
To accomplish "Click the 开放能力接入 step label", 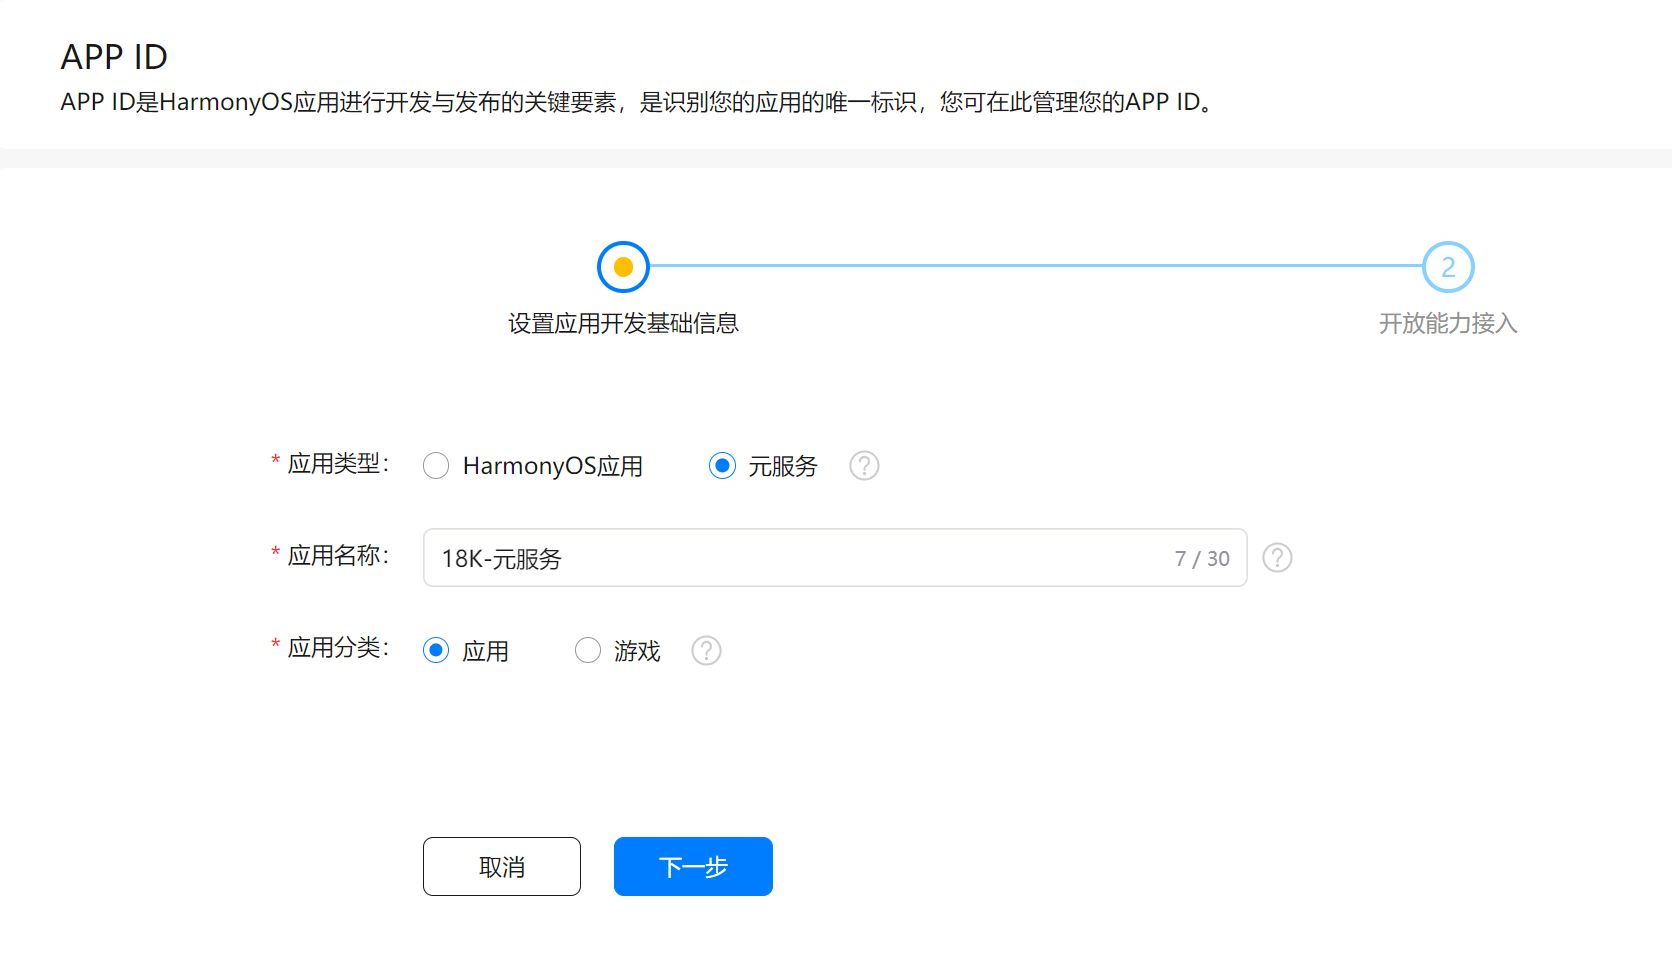I will tap(1447, 324).
